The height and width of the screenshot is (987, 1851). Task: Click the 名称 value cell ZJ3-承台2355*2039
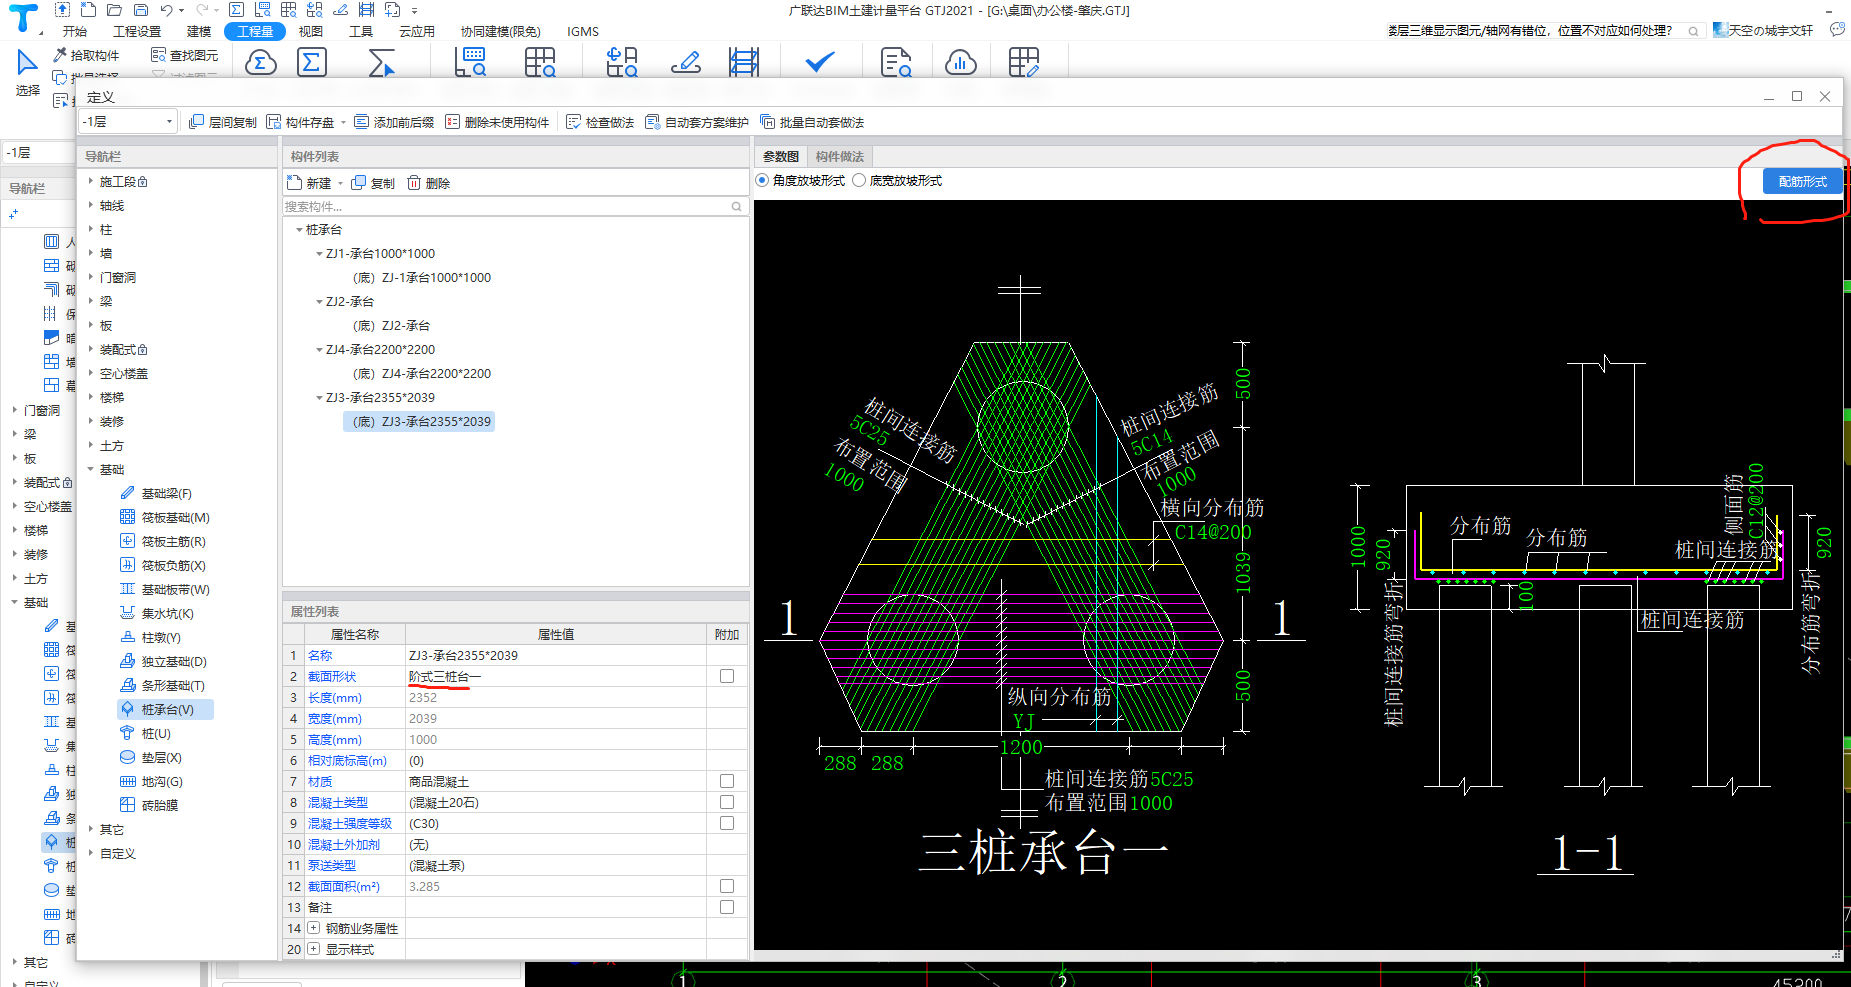click(x=556, y=655)
